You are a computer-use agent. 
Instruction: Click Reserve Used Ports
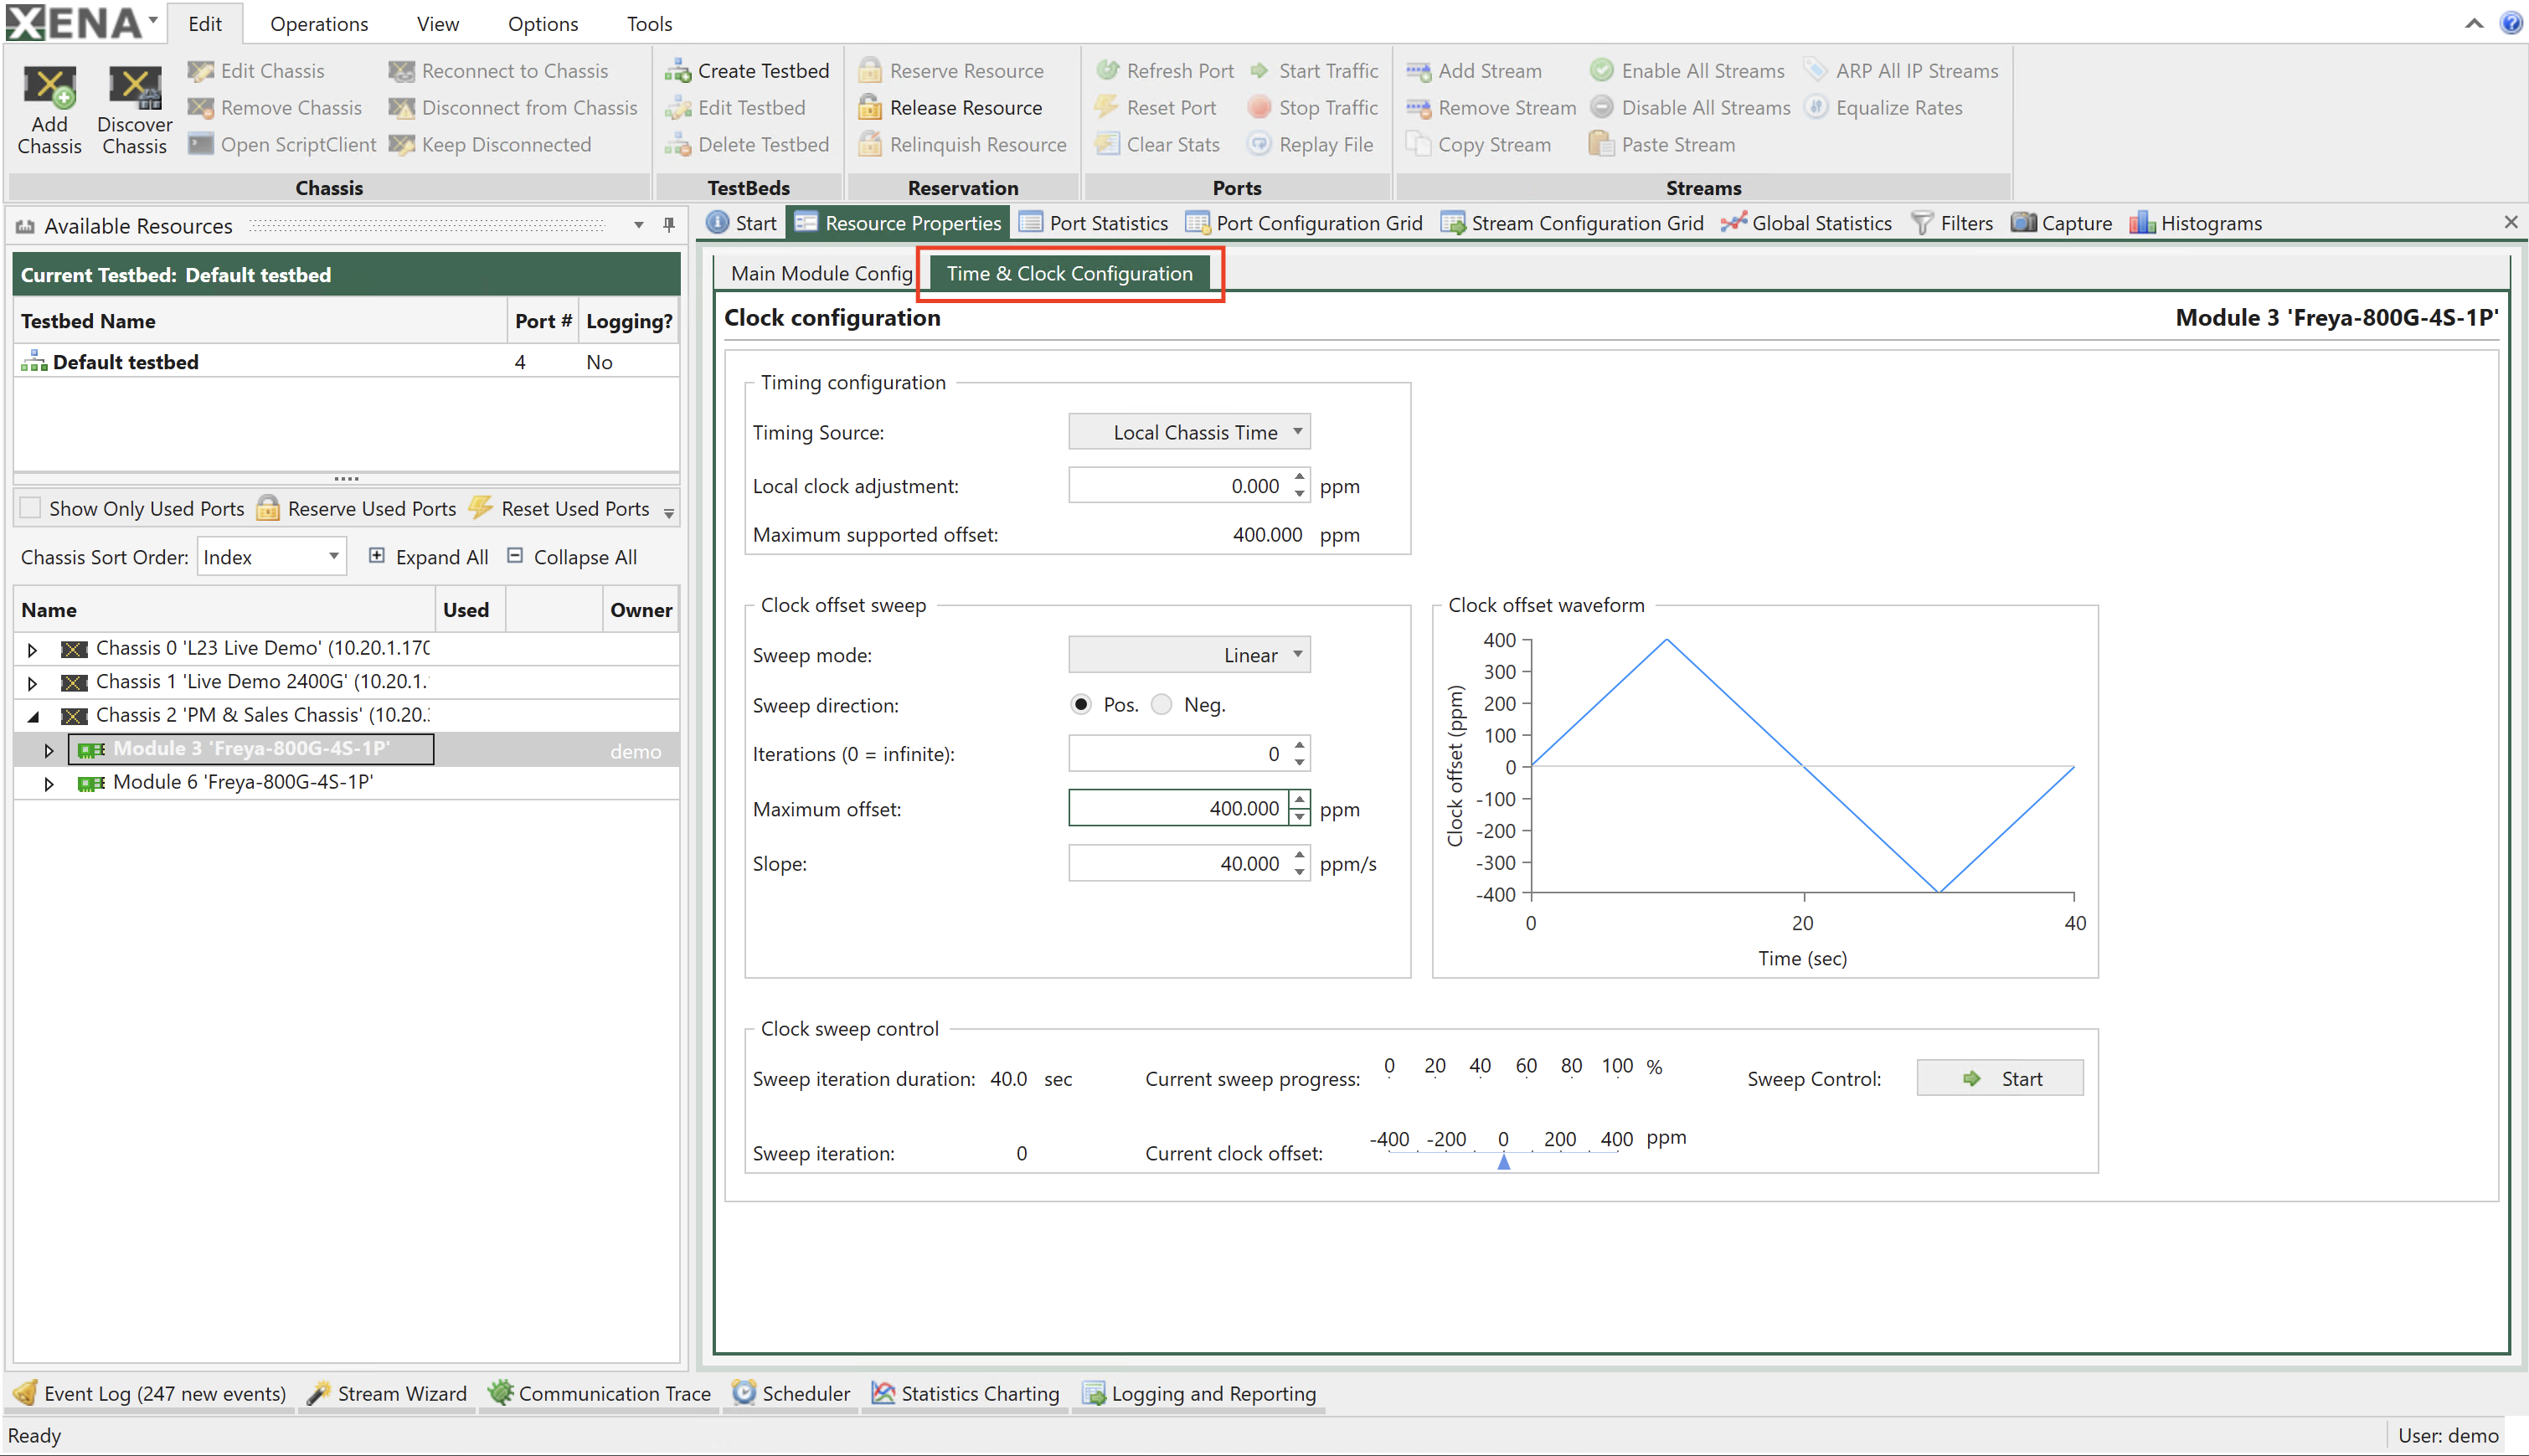coord(356,508)
